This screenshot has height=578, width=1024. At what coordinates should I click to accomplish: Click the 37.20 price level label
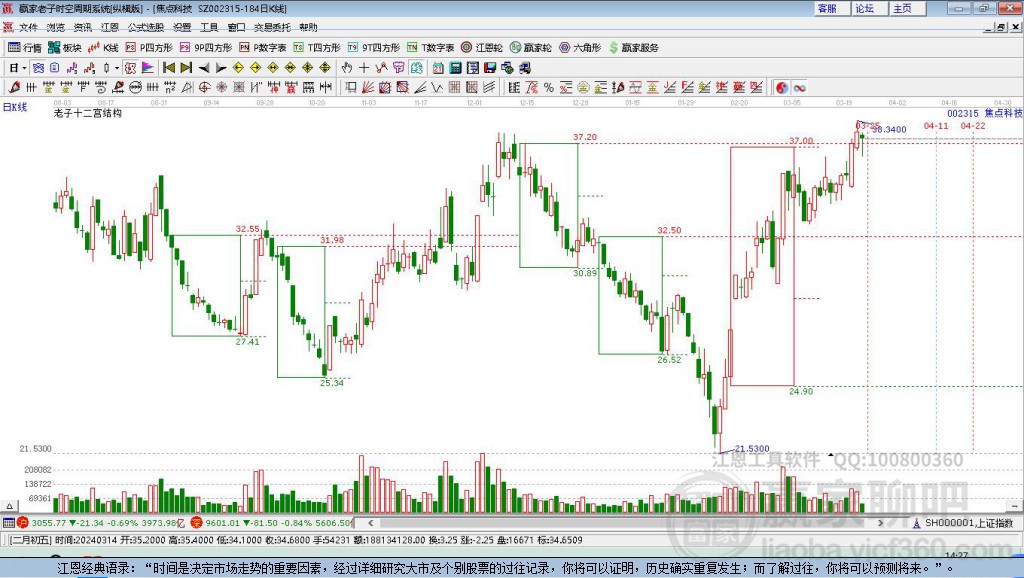[584, 137]
